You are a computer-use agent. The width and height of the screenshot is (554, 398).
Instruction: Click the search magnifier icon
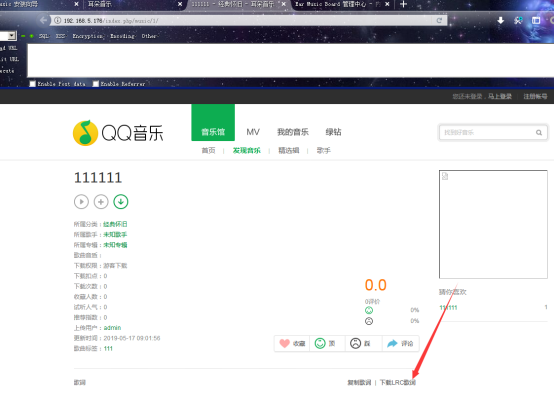coord(539,133)
